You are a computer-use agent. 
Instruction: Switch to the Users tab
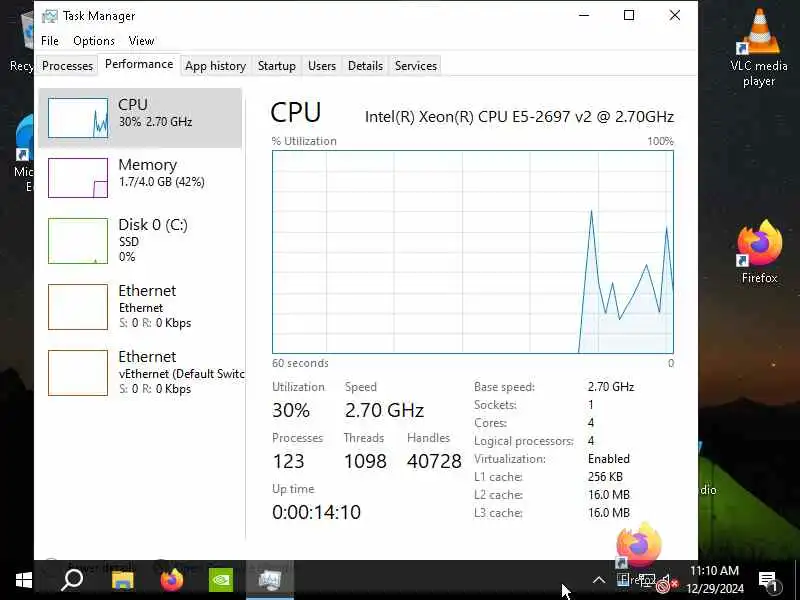(x=322, y=66)
